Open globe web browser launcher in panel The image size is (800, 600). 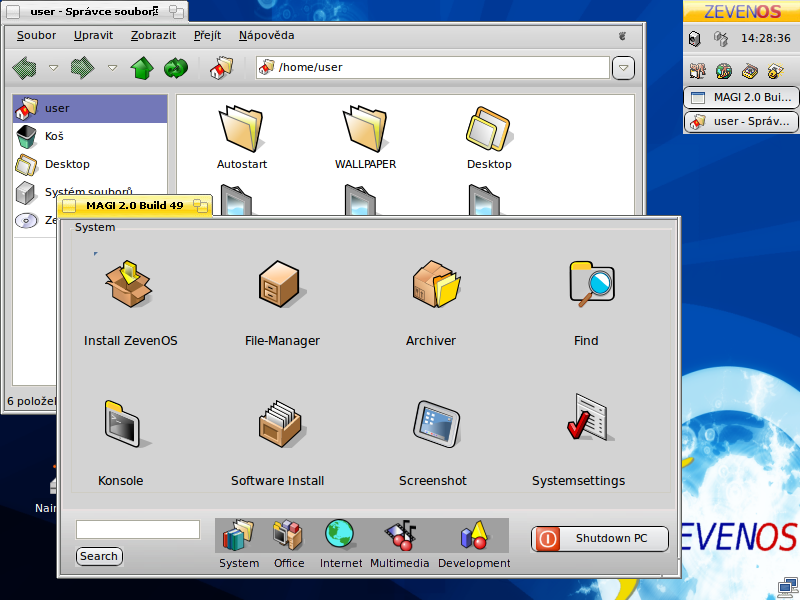coord(723,71)
